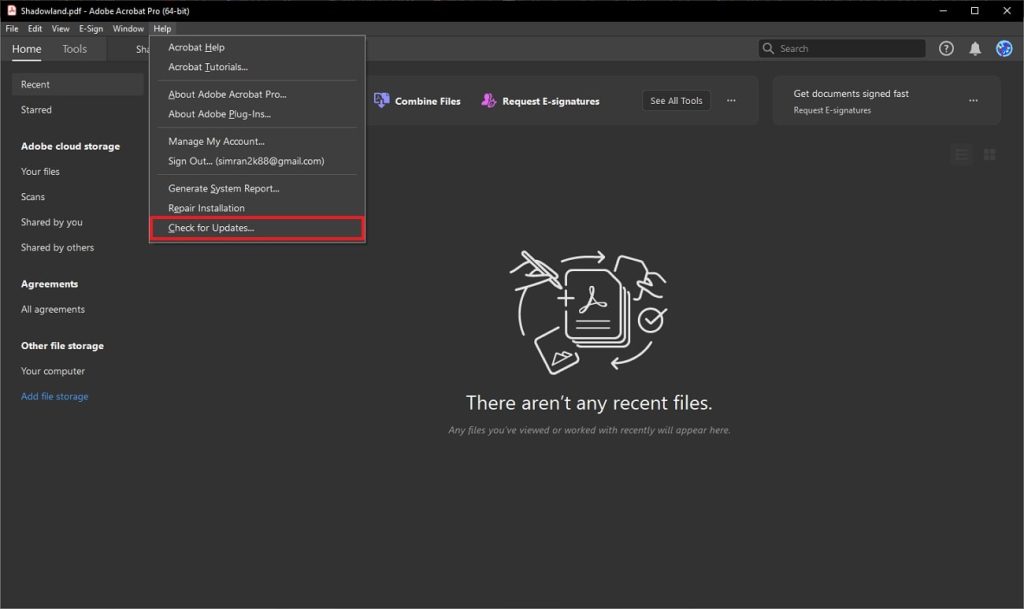
Task: Switch to the Home tab
Action: click(x=26, y=49)
